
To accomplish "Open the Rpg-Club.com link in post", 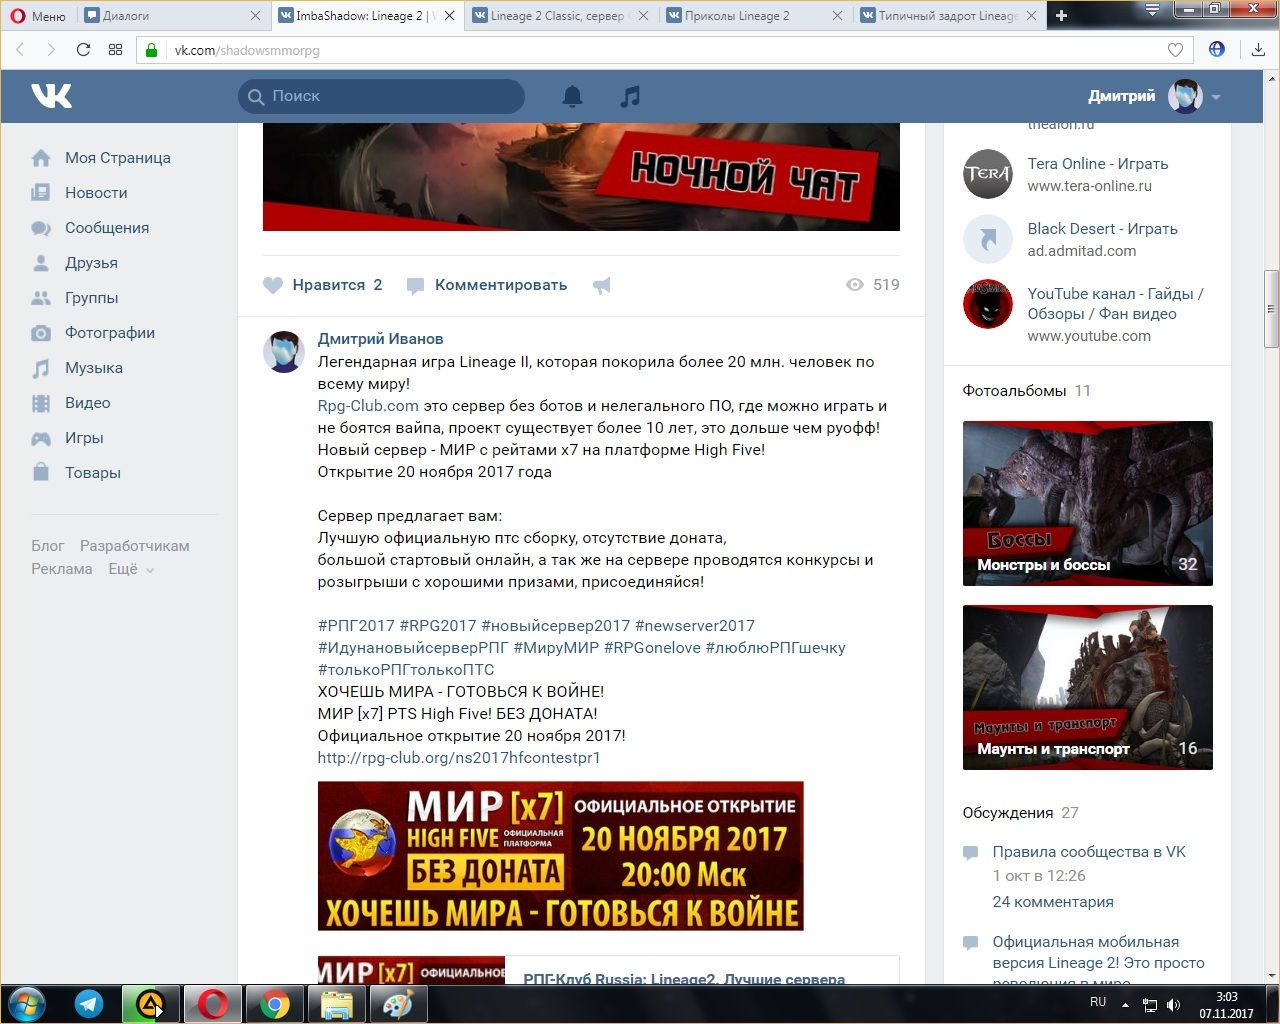I will click(x=368, y=406).
